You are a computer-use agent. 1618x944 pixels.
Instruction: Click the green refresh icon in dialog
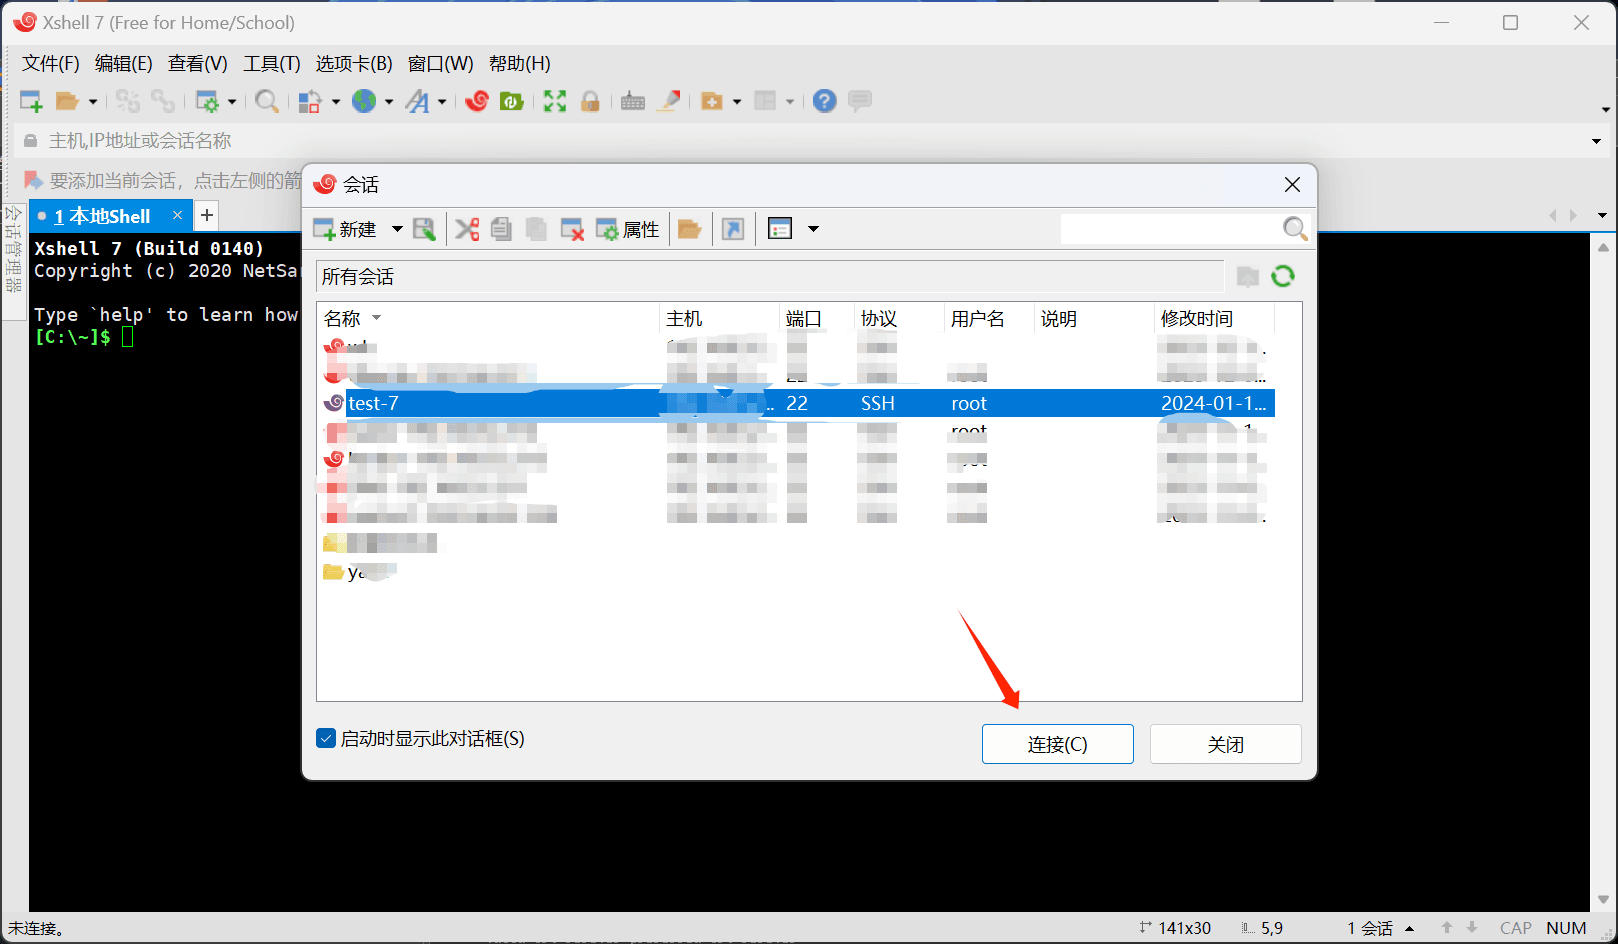click(1283, 276)
